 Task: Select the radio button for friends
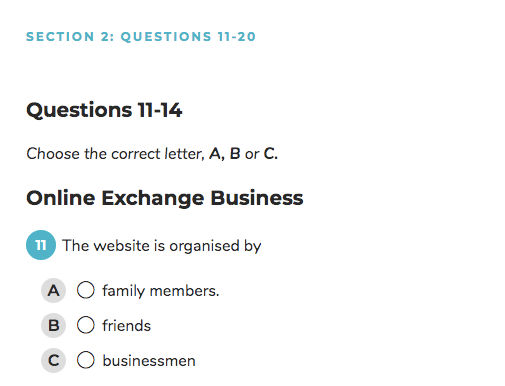point(86,325)
